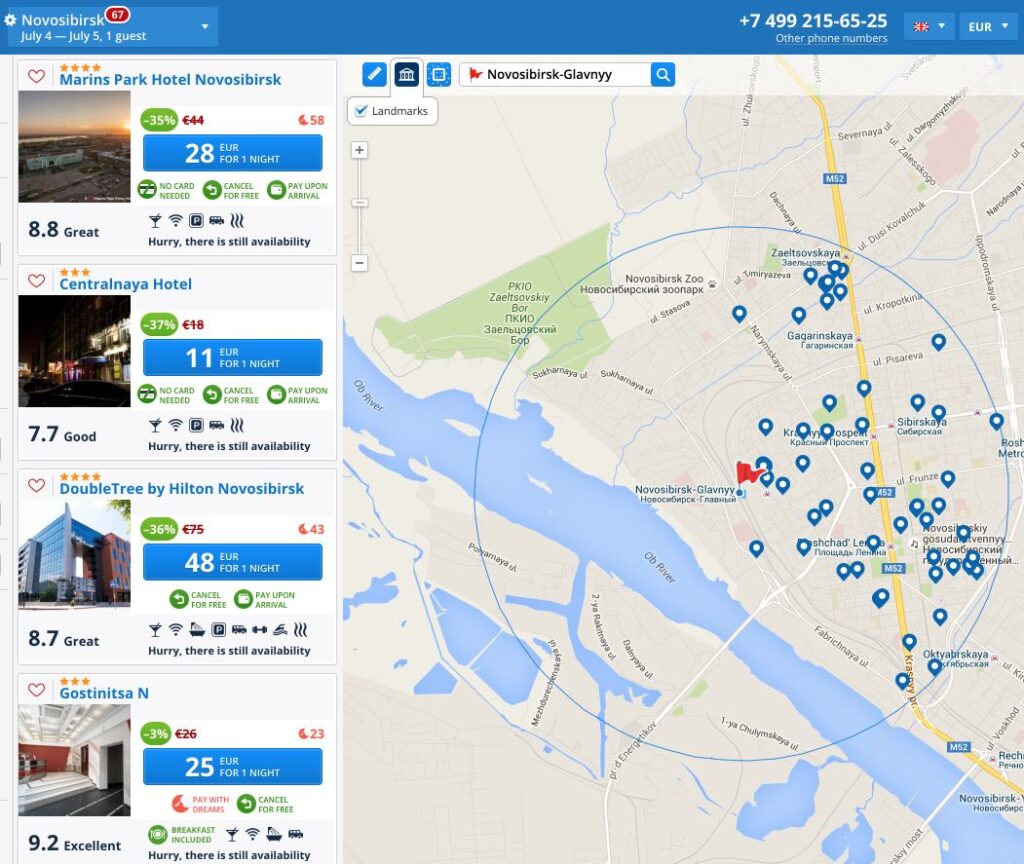Favorite Marins Park Hotel with heart icon

pos(36,77)
